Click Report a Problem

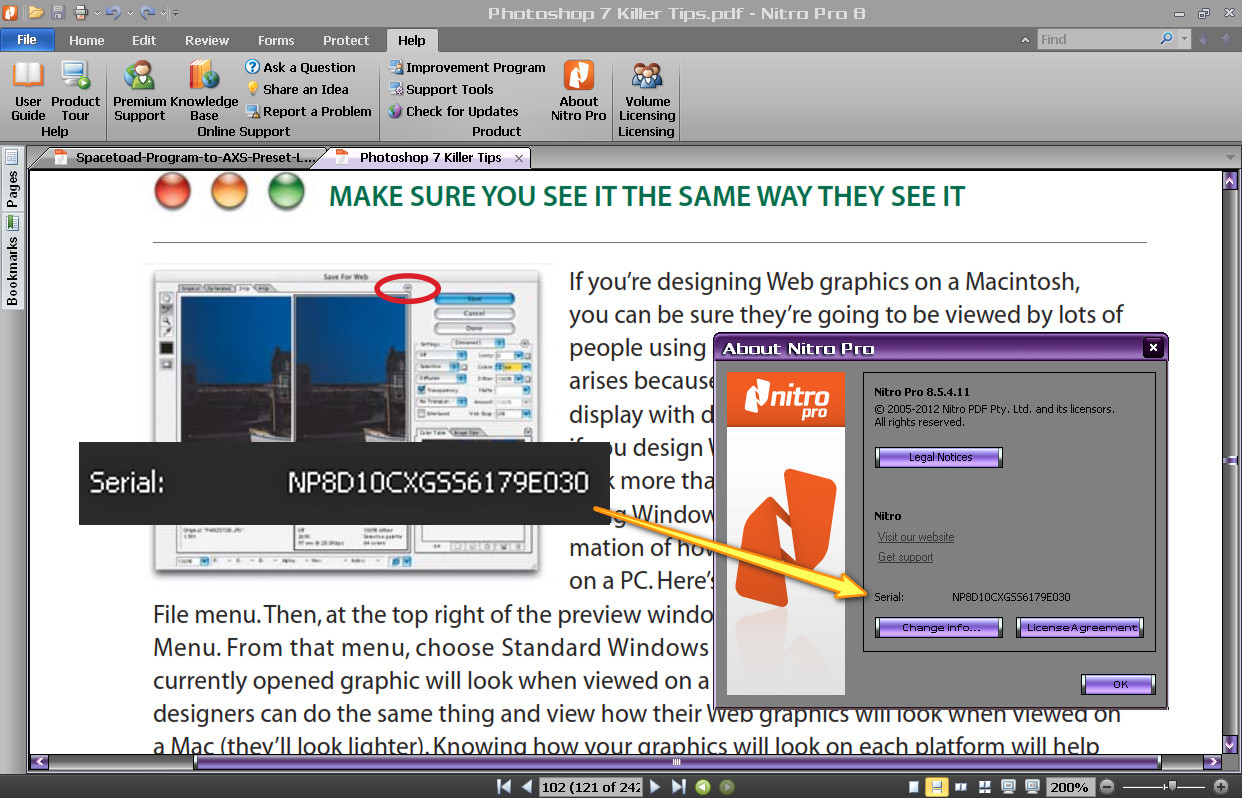308,111
